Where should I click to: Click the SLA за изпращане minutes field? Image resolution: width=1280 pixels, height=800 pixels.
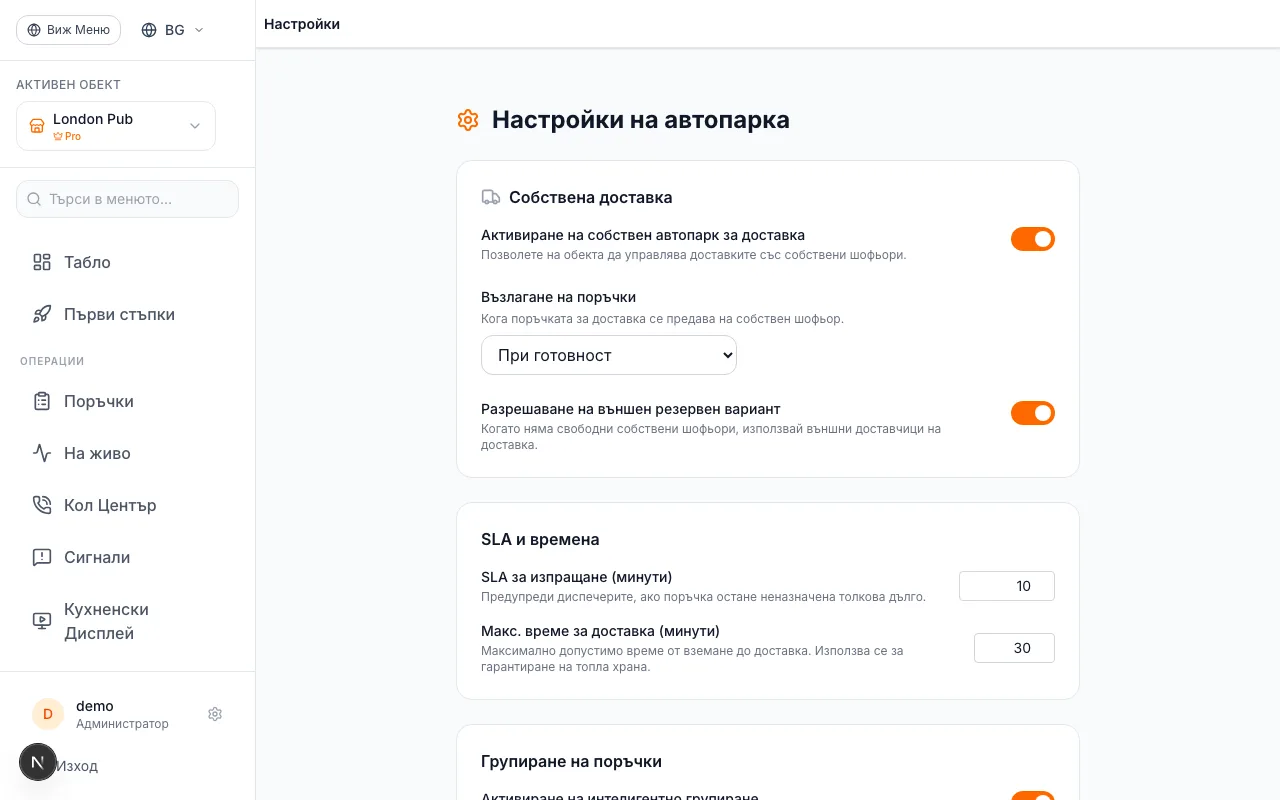(x=1007, y=586)
